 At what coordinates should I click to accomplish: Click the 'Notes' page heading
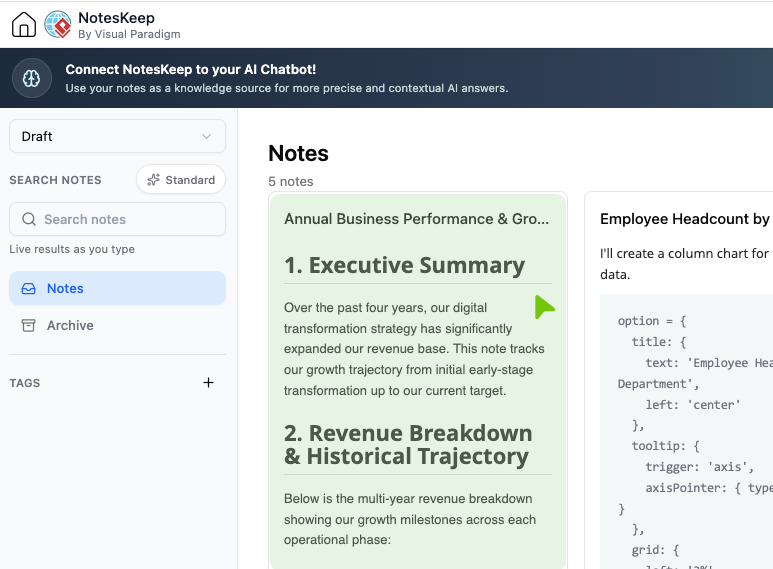pyautogui.click(x=298, y=153)
